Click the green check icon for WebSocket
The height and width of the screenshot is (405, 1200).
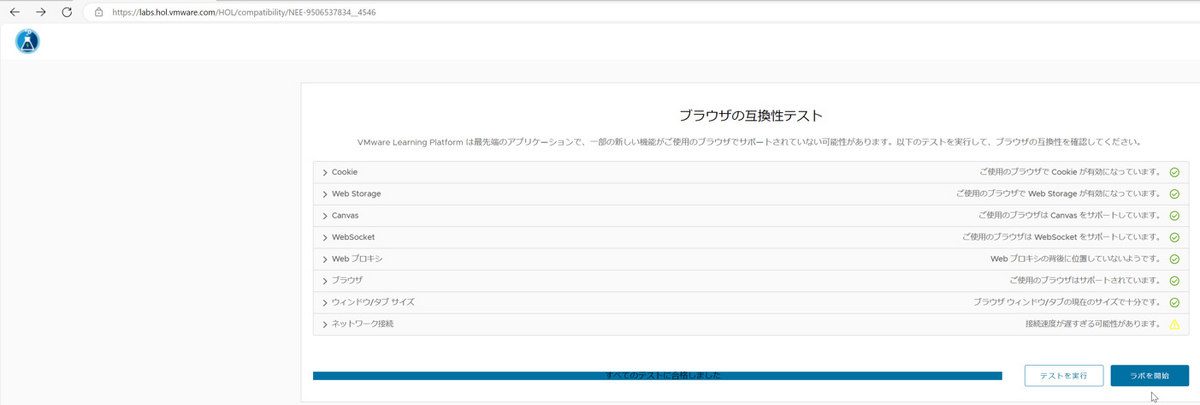(x=1174, y=237)
